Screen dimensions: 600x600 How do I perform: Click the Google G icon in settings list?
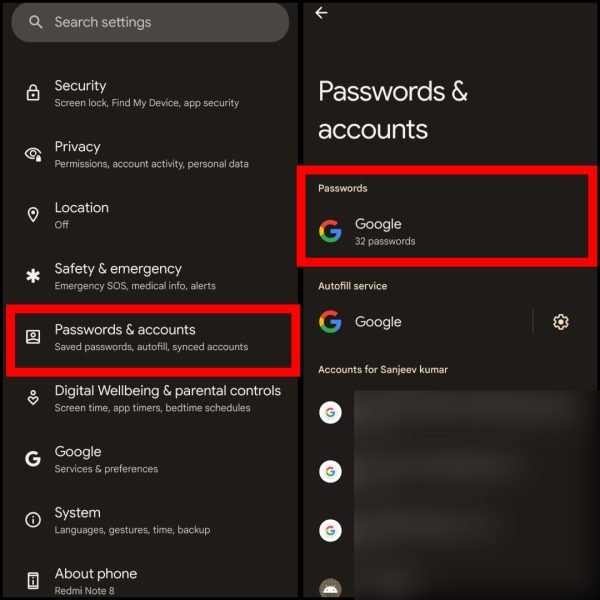(33, 459)
